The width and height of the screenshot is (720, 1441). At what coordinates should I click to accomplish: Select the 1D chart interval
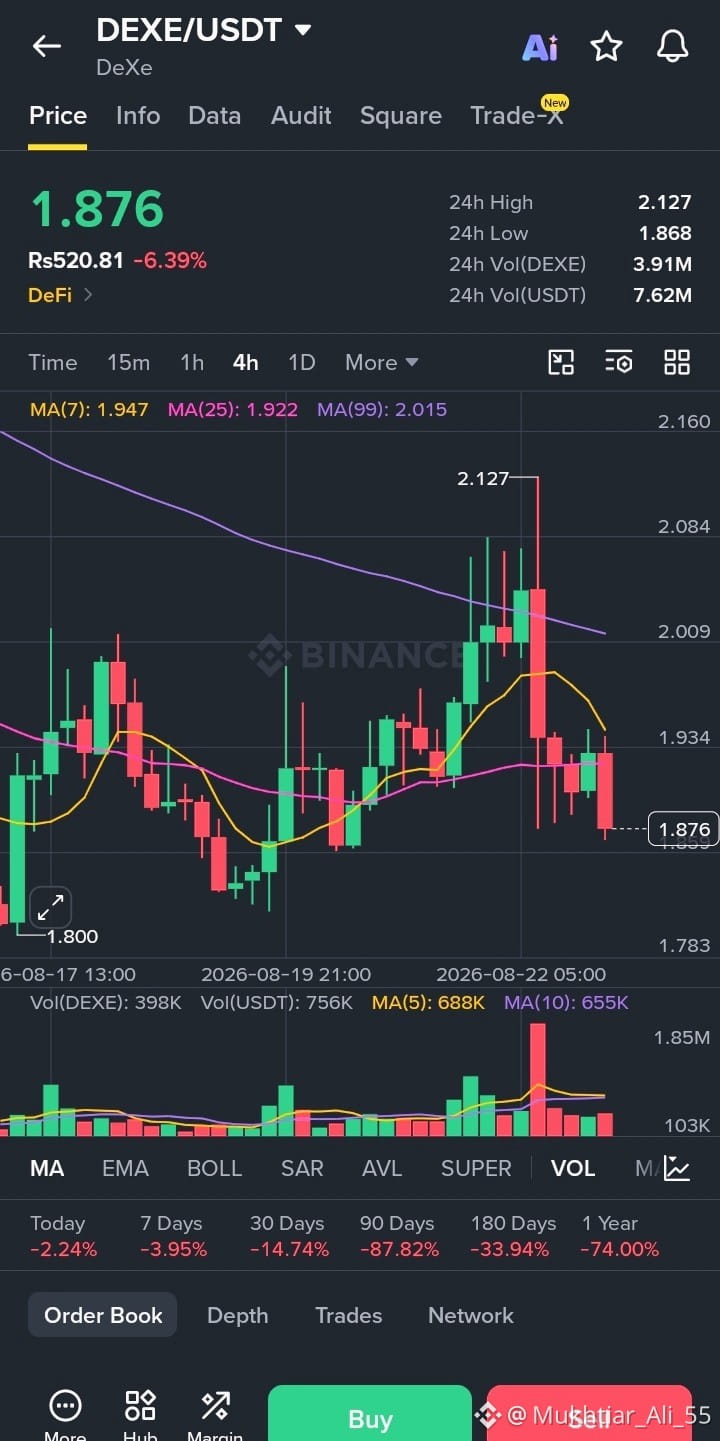(301, 362)
